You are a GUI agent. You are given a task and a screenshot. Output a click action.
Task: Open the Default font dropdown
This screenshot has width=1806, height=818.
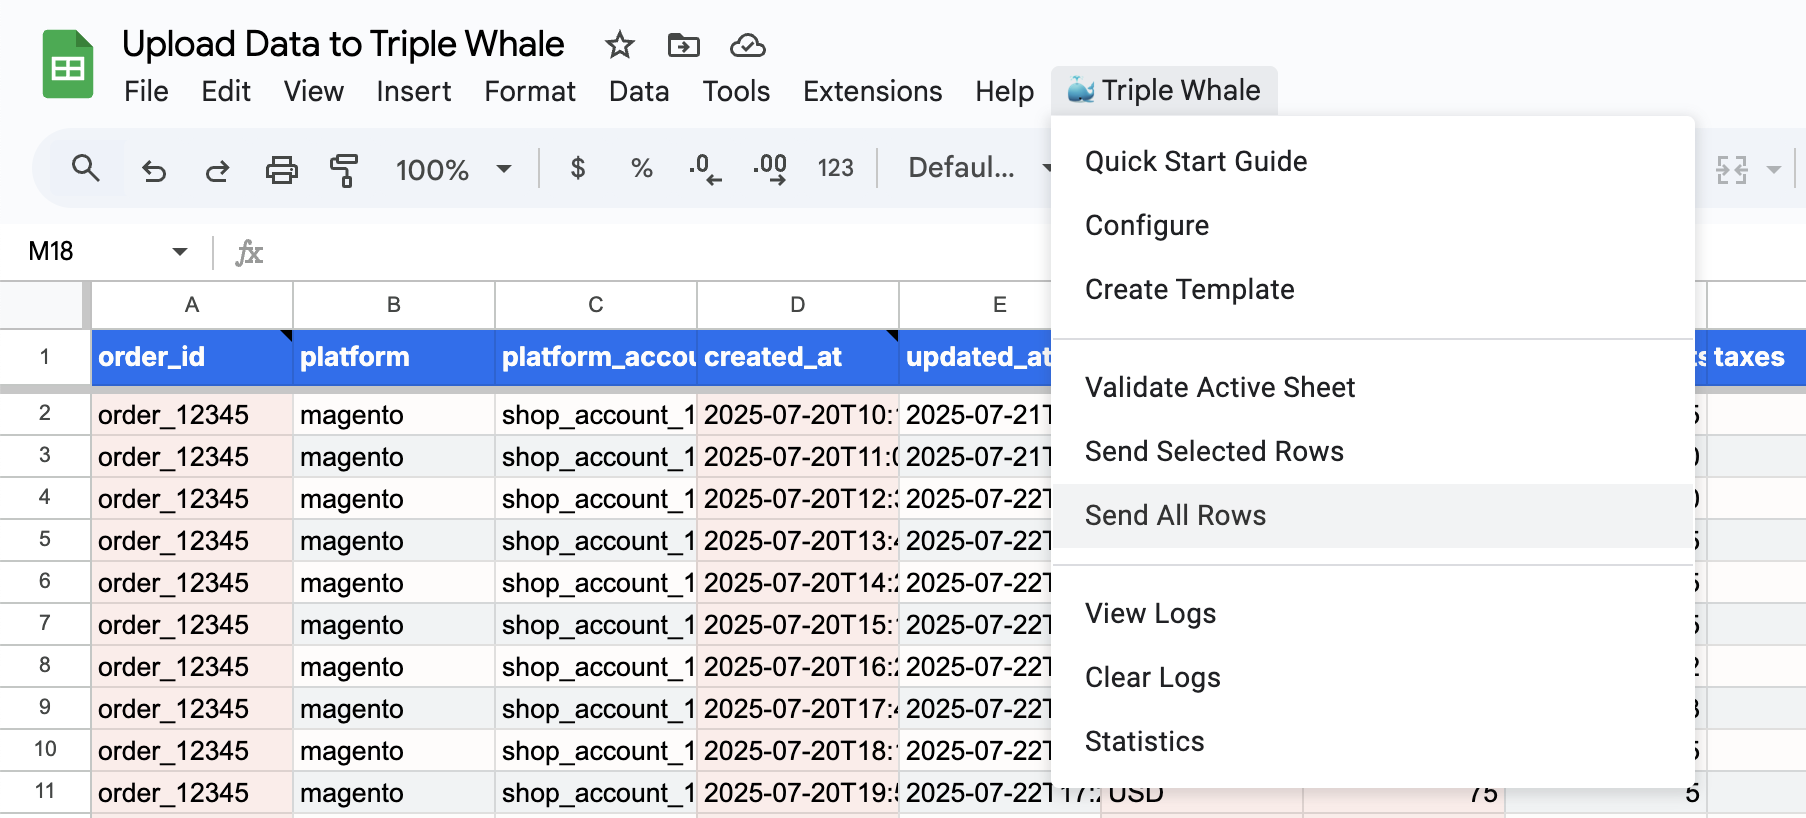tap(979, 168)
